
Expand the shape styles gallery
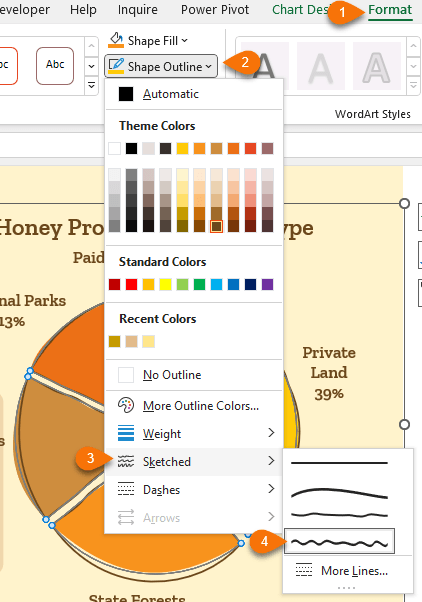91,85
